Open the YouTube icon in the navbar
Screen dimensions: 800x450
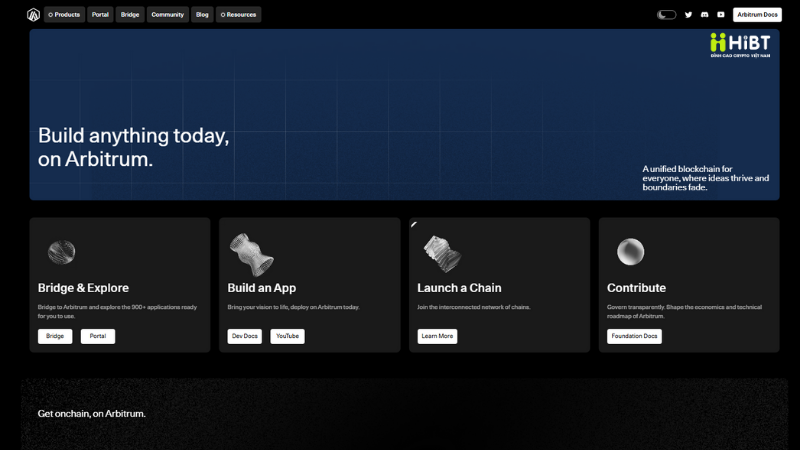721,15
